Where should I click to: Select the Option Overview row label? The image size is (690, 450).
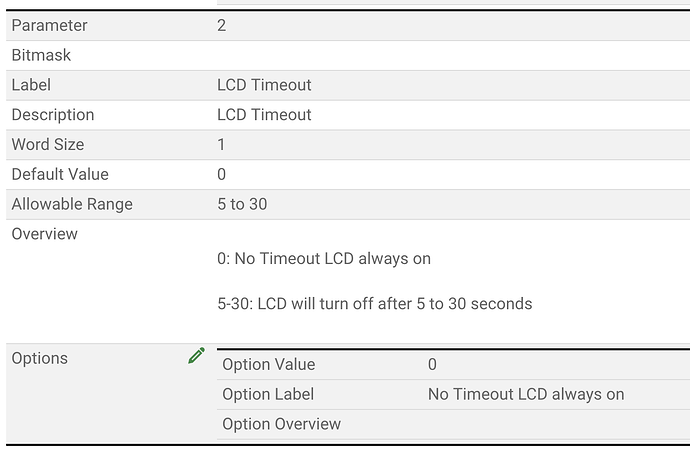coord(281,424)
